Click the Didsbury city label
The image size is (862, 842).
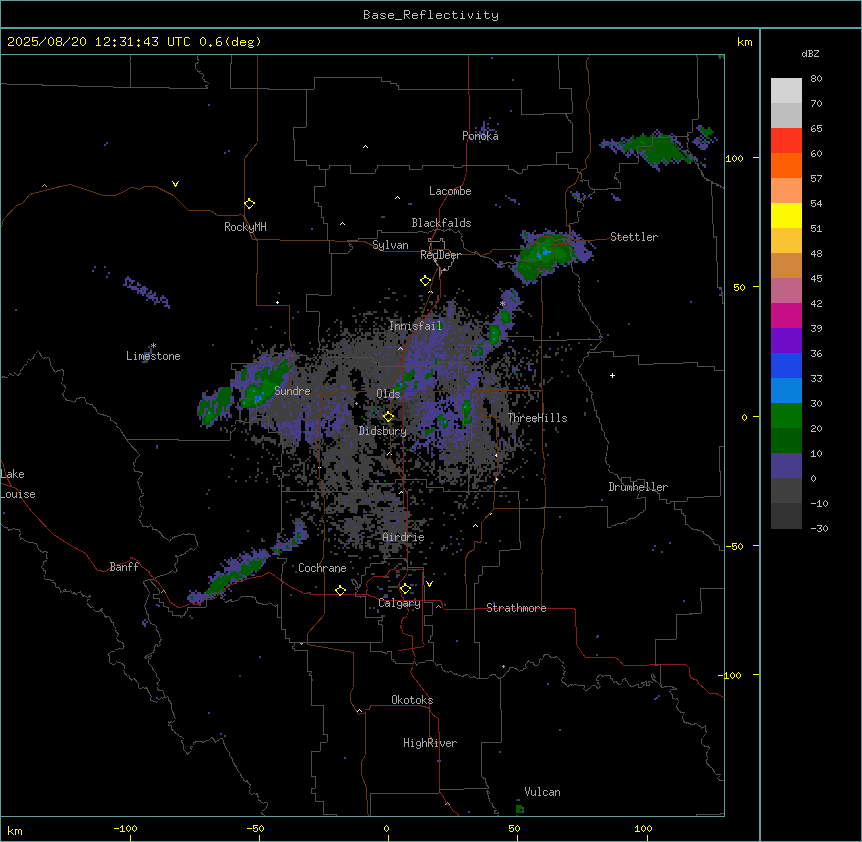pyautogui.click(x=383, y=431)
